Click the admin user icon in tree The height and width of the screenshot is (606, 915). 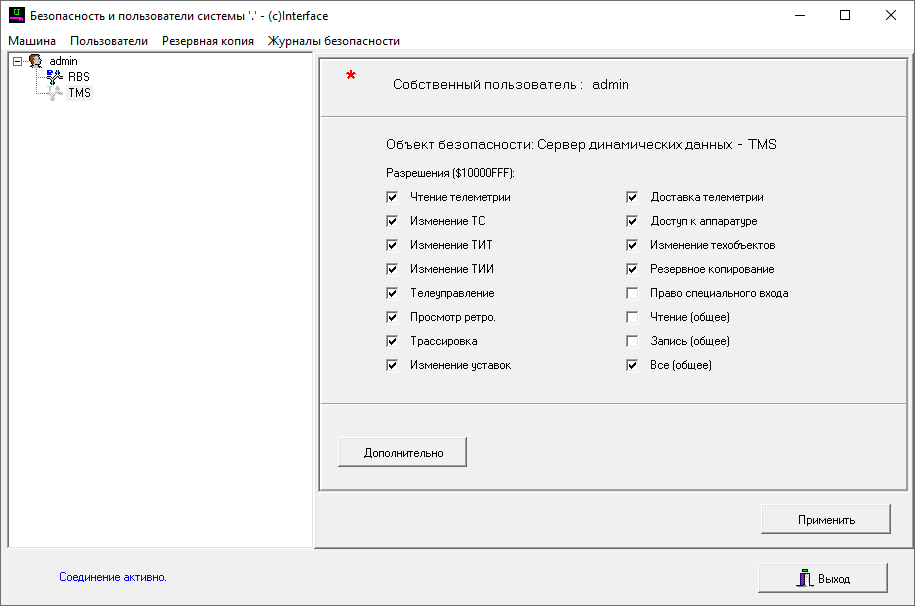pos(35,61)
